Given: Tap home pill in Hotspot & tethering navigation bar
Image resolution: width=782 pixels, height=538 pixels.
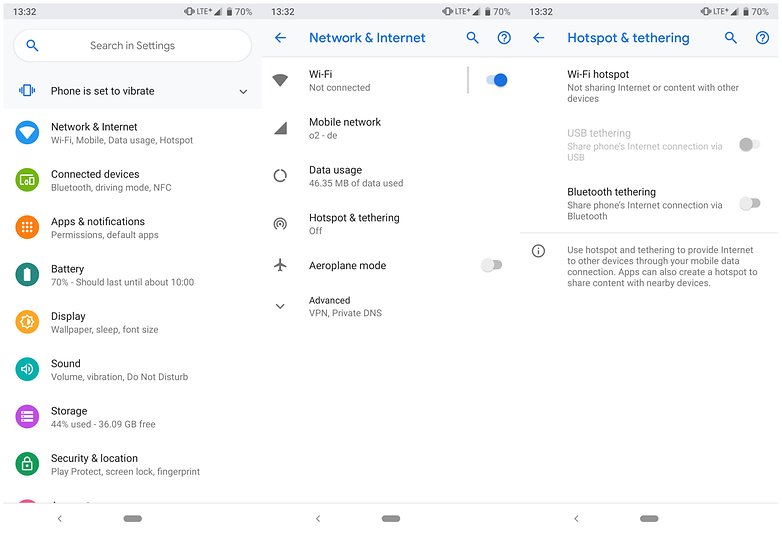Looking at the screenshot, I should click(x=649, y=519).
